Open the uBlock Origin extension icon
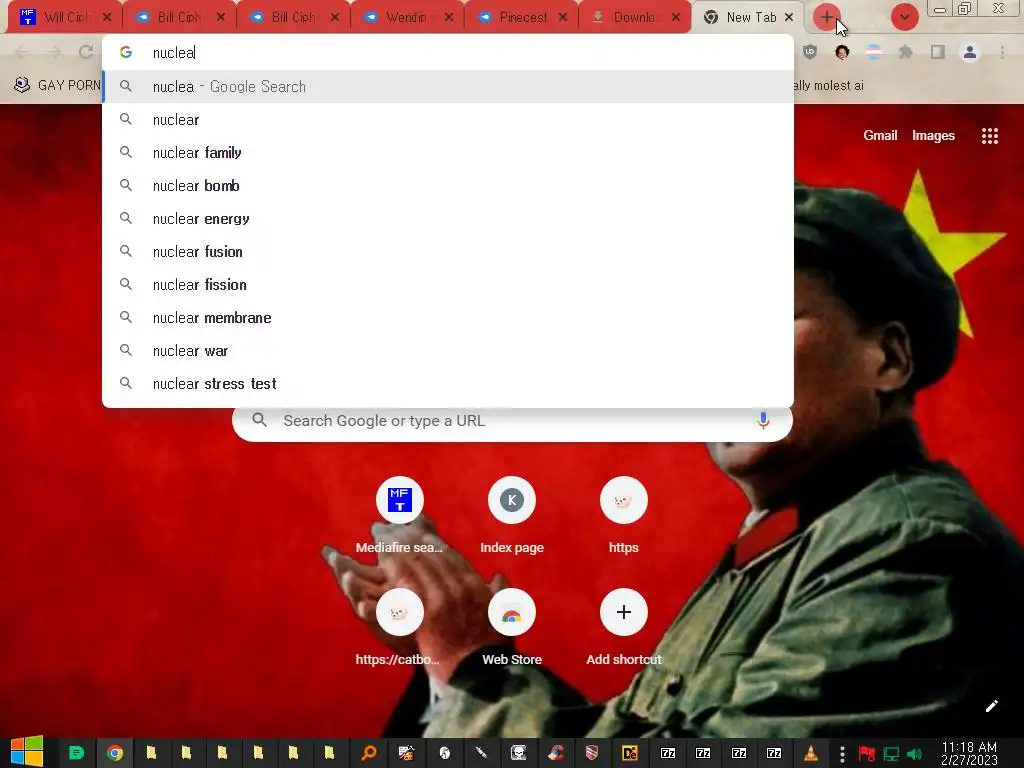This screenshot has height=768, width=1024. point(810,52)
